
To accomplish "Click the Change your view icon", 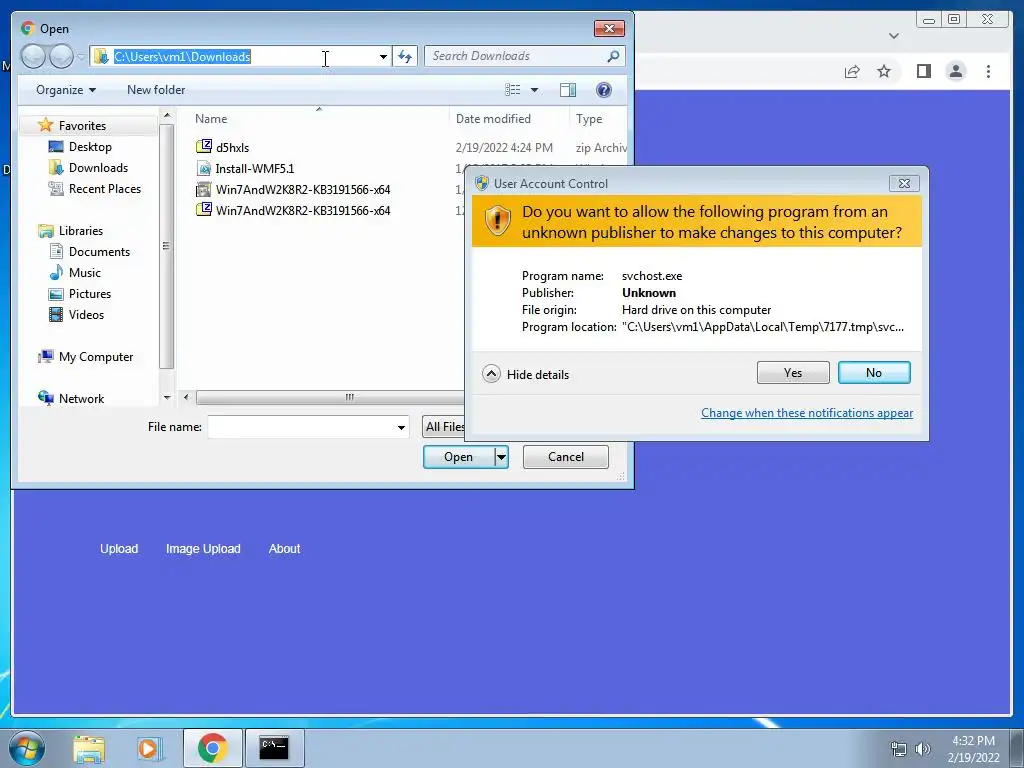I will click(x=513, y=89).
